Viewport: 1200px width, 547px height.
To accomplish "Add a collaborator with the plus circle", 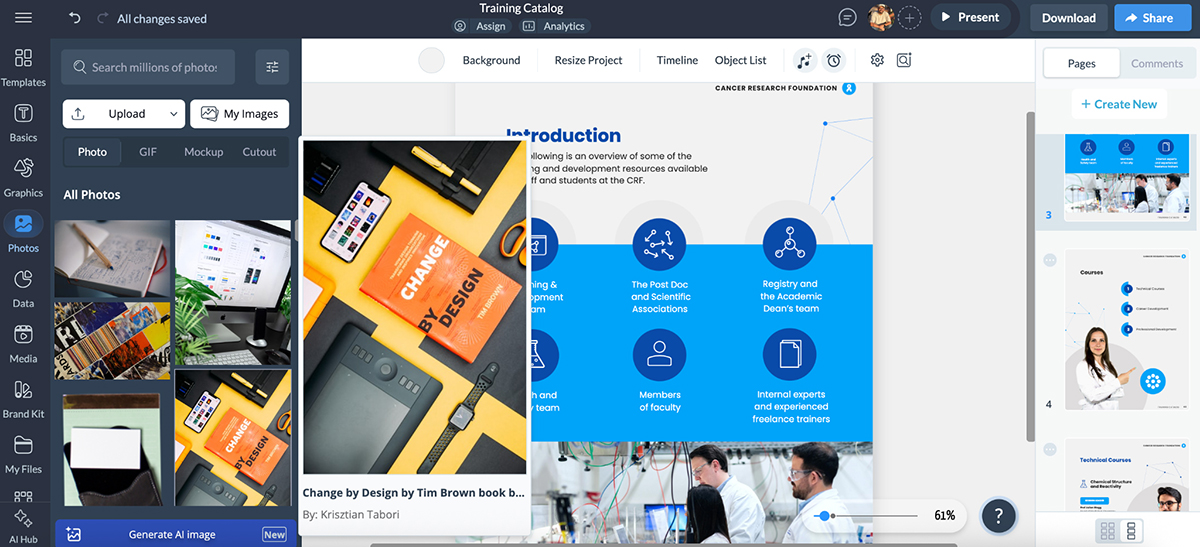I will click(x=909, y=17).
